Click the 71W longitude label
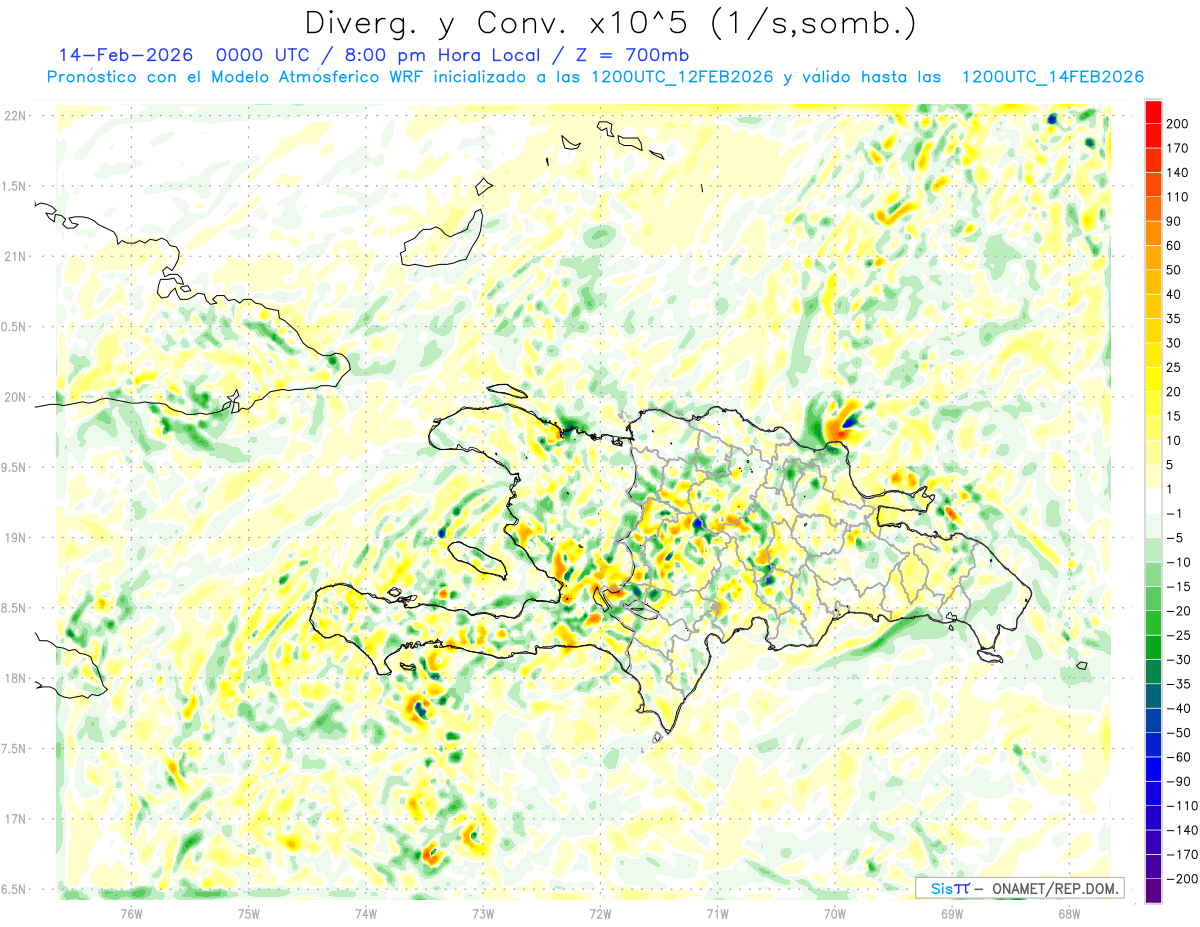The image size is (1200, 927). pos(717,913)
